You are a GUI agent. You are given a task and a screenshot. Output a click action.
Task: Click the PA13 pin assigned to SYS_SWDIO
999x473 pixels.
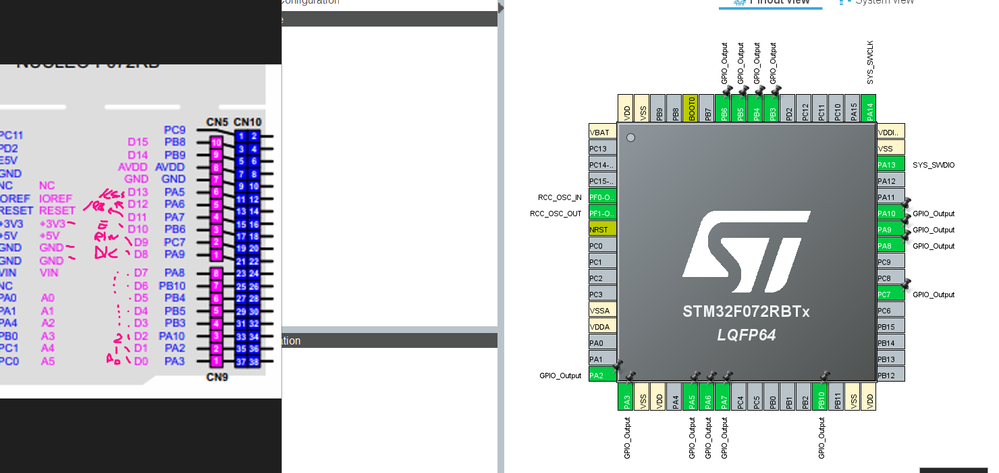[891, 164]
